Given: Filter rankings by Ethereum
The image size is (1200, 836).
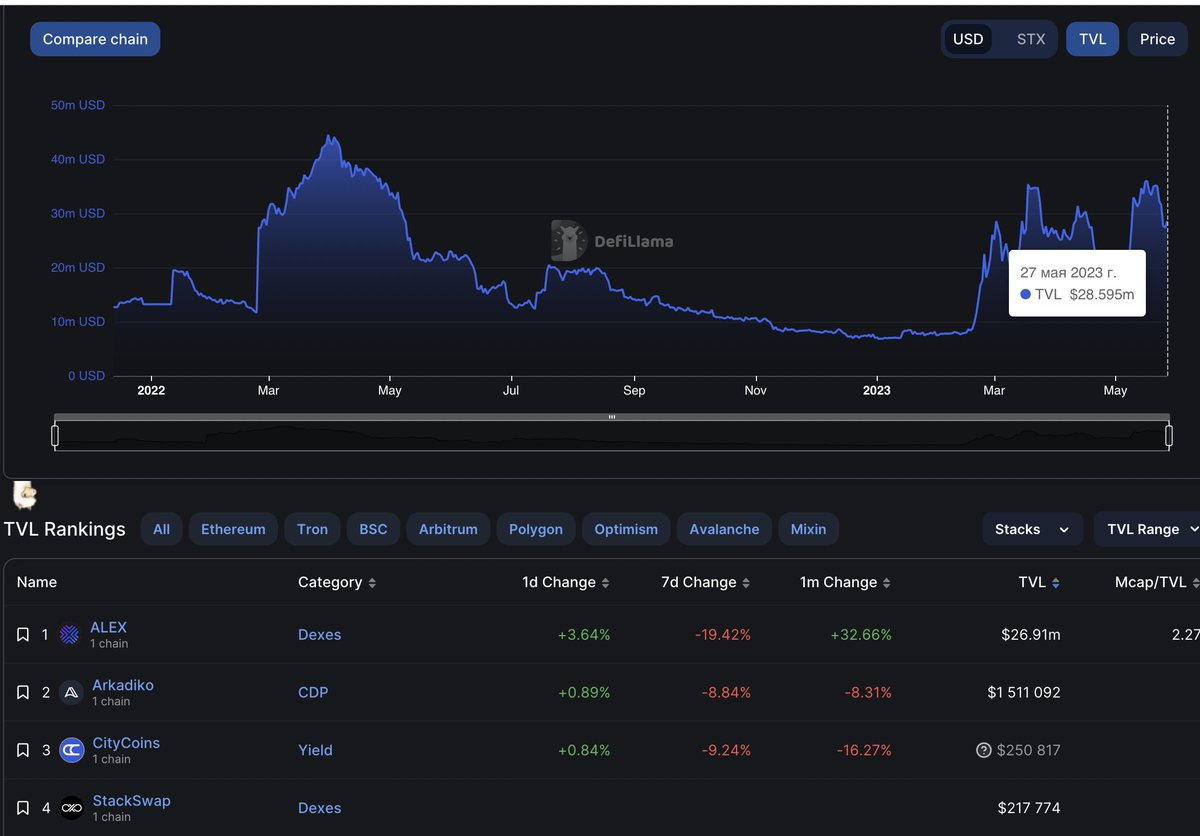Looking at the screenshot, I should point(233,529).
